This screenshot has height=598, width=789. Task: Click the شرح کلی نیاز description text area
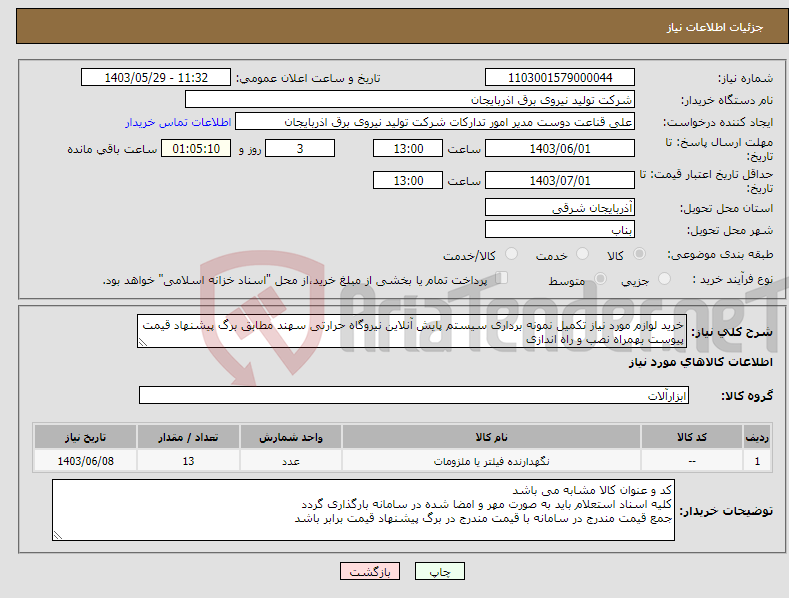click(x=412, y=331)
